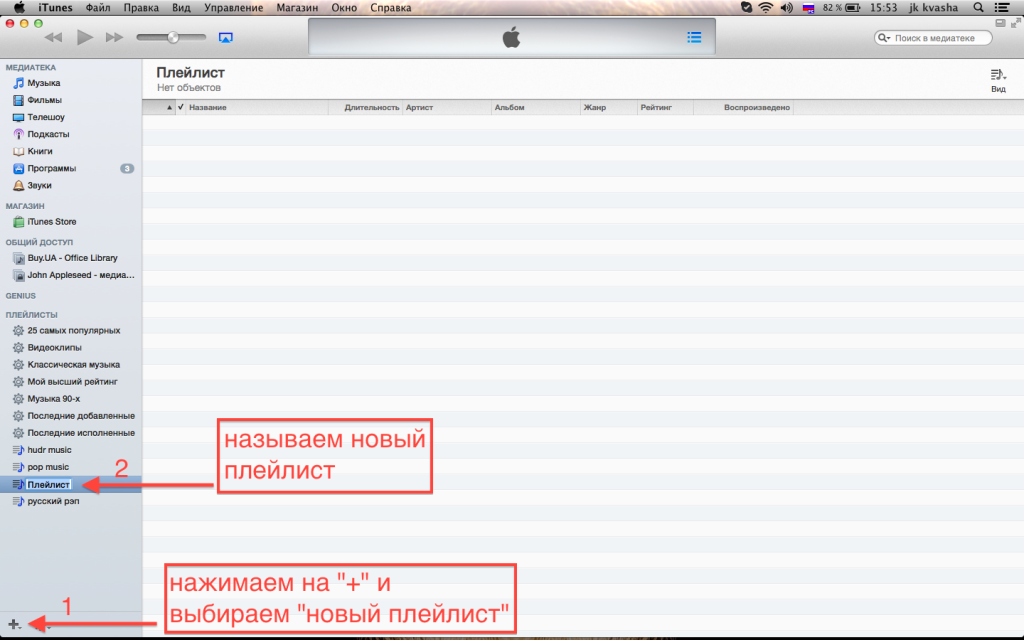The image size is (1024, 640).
Task: Click the Wi-Fi status icon
Action: [765, 8]
